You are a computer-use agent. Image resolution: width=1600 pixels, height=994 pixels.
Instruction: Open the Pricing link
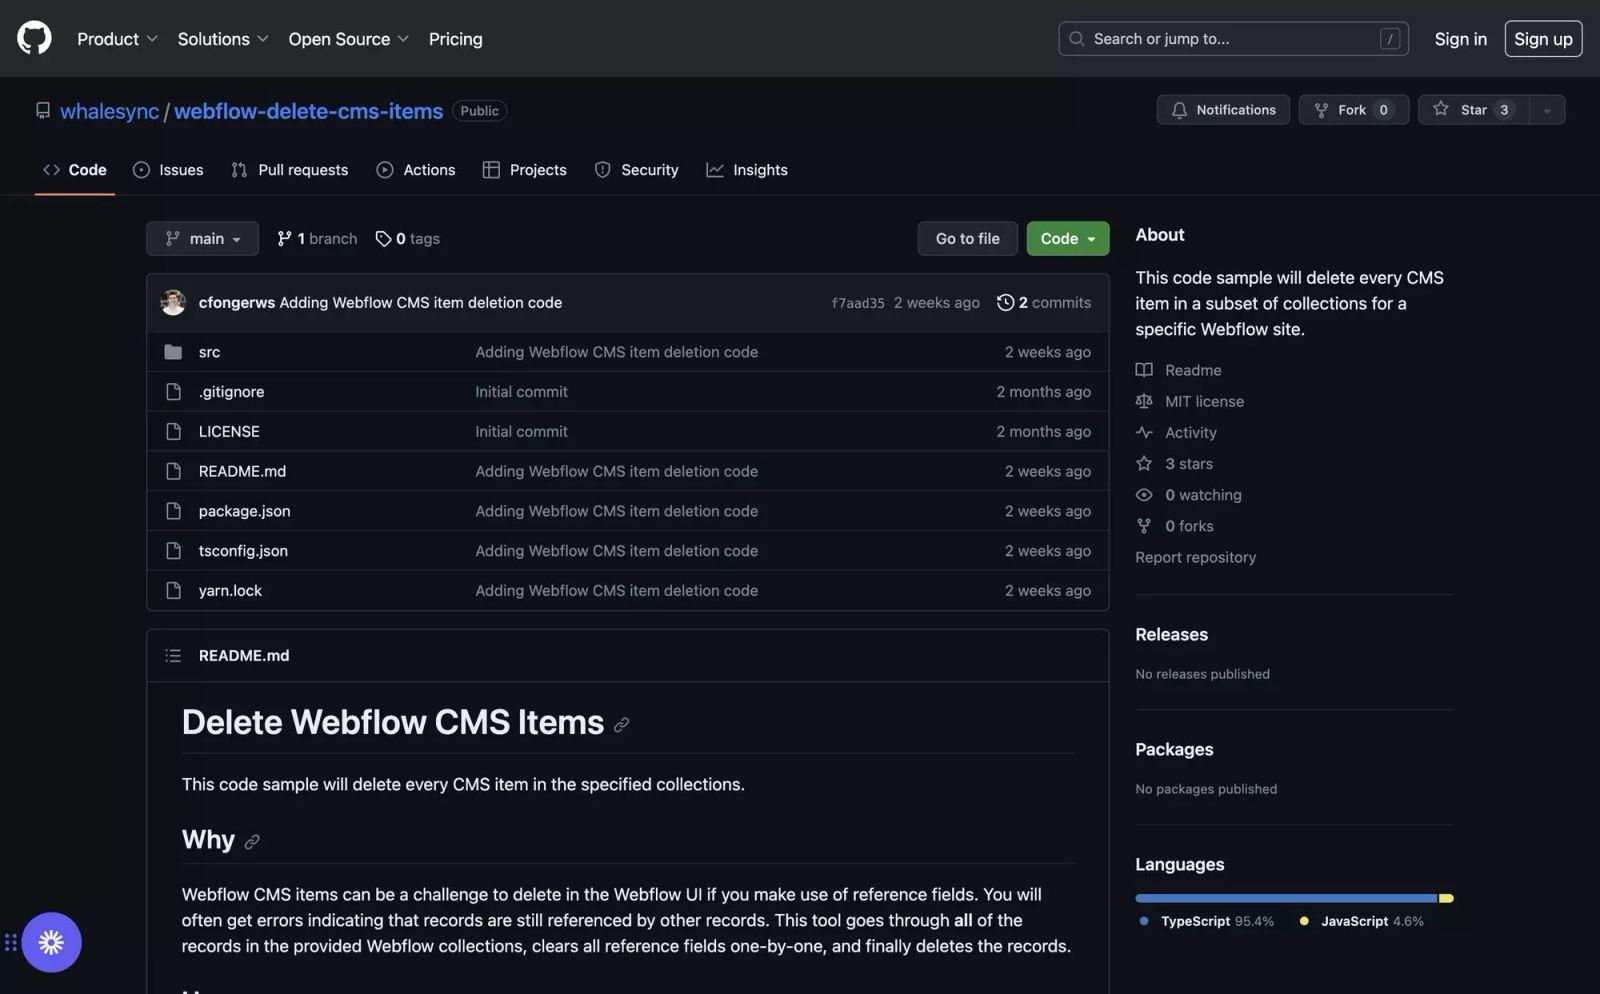[x=455, y=39]
